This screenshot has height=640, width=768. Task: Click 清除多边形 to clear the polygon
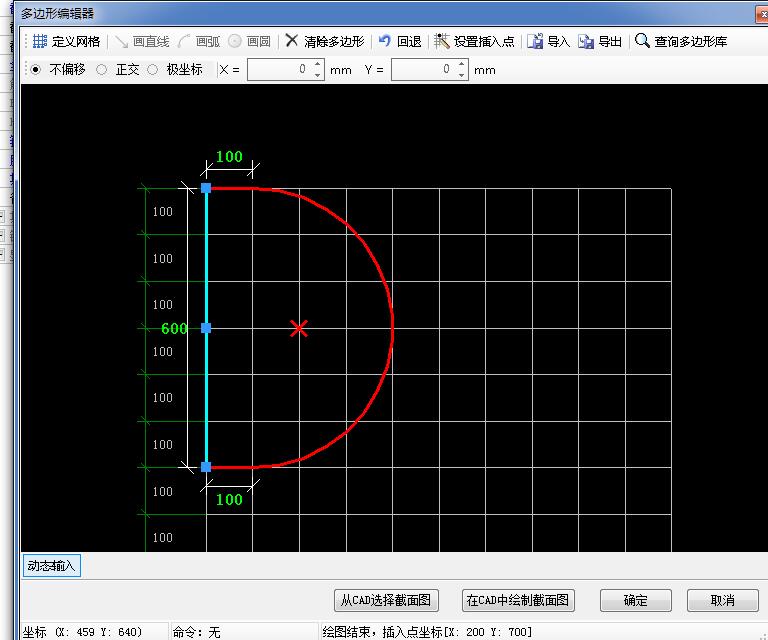tap(325, 42)
